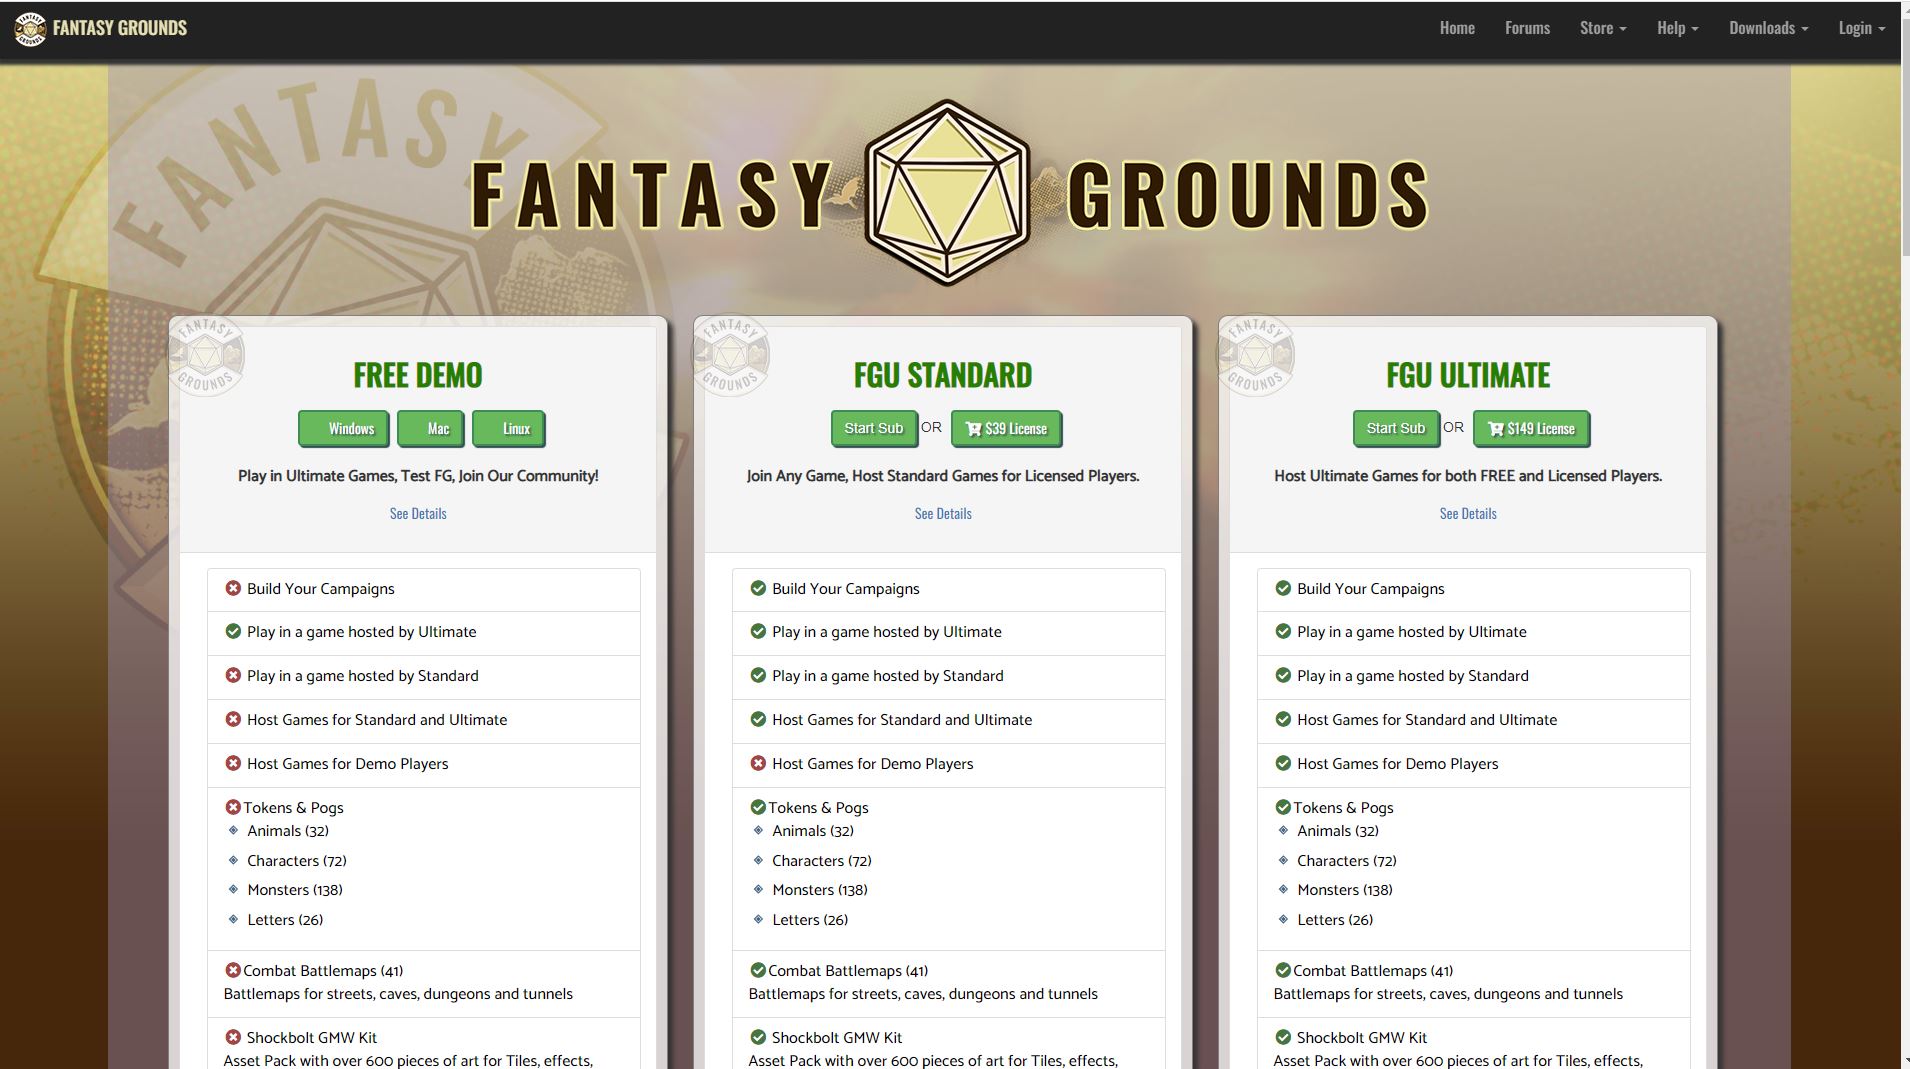Click green check beside FGU Standard Shockbolt GMW Kit

pos(758,1037)
